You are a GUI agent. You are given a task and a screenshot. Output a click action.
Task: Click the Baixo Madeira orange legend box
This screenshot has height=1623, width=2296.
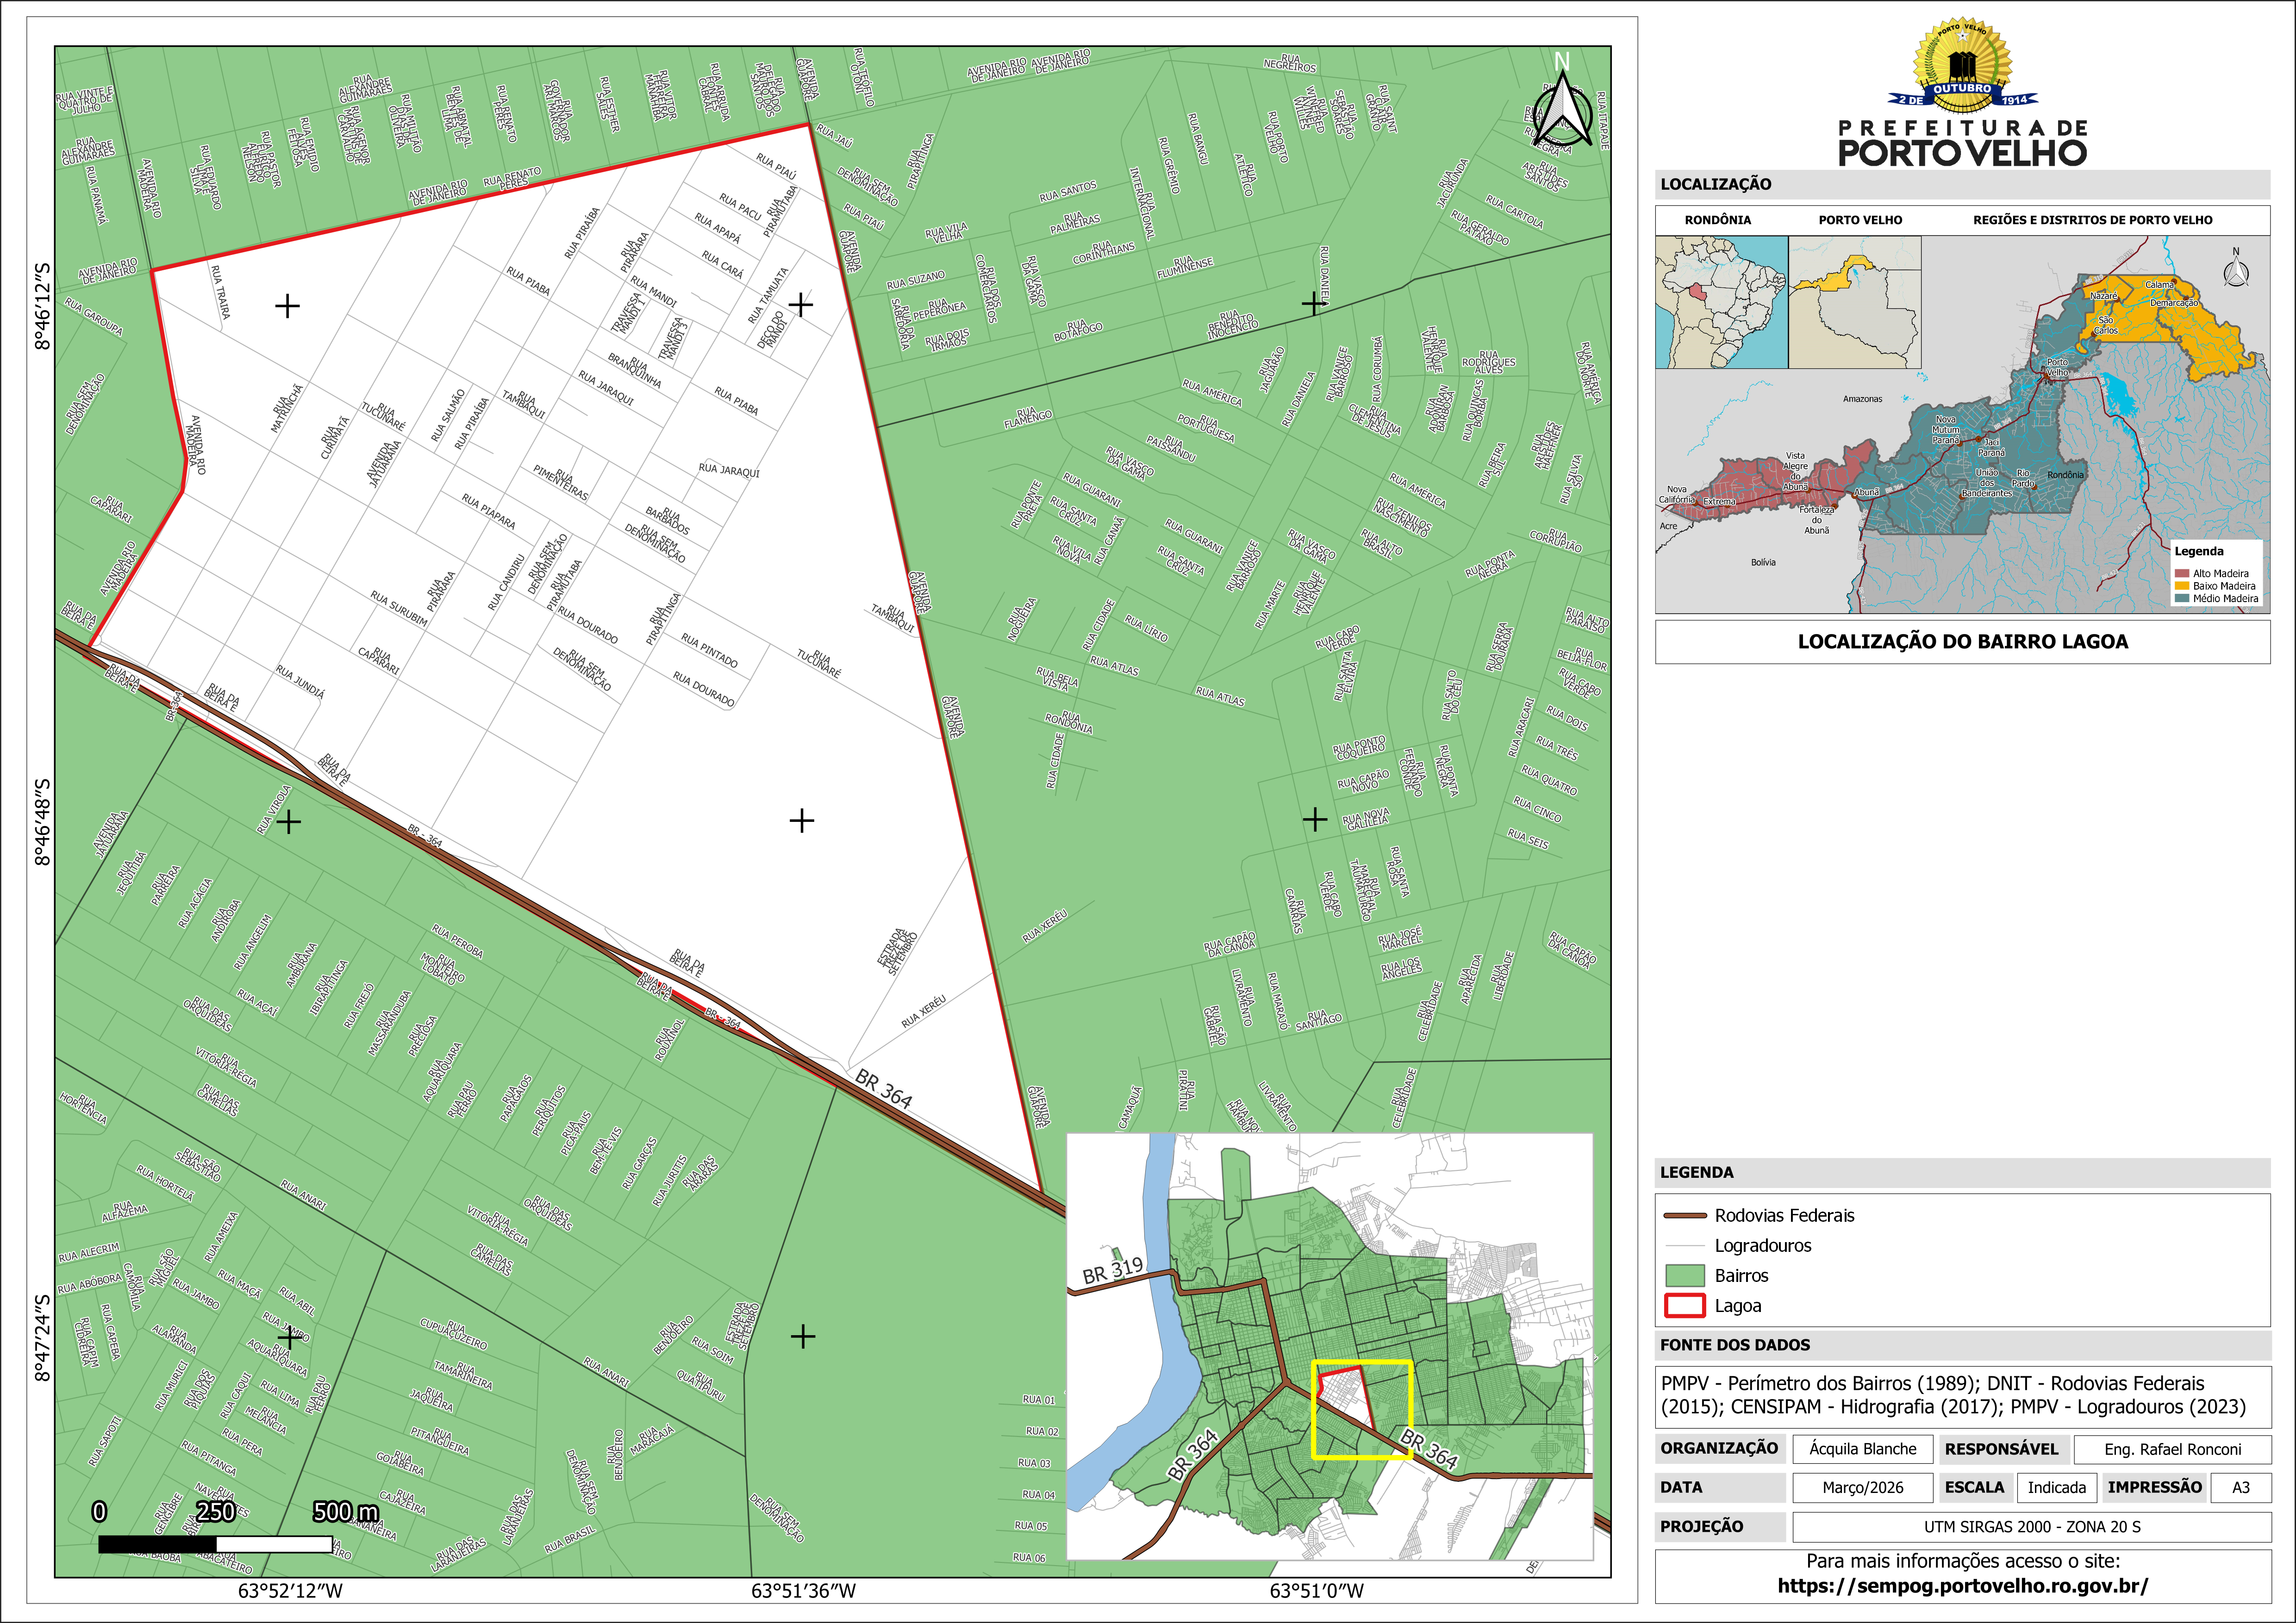(2181, 586)
